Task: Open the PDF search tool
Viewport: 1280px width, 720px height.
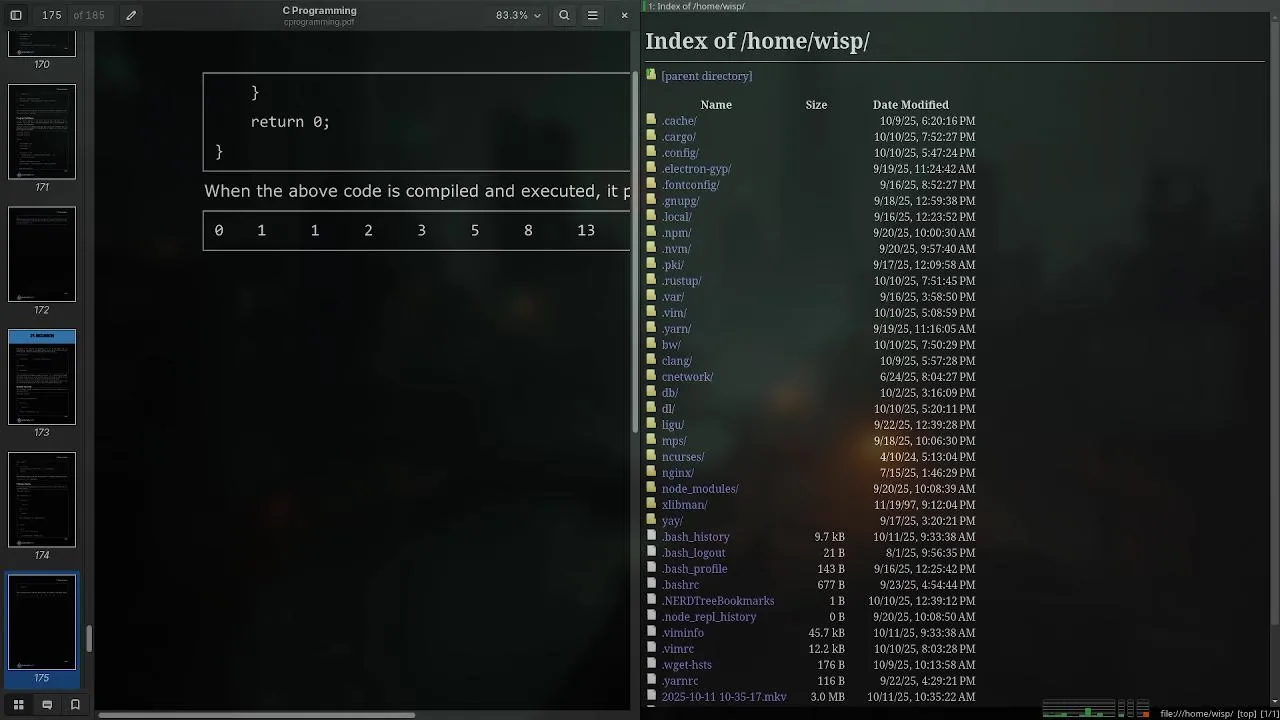Action: point(564,15)
